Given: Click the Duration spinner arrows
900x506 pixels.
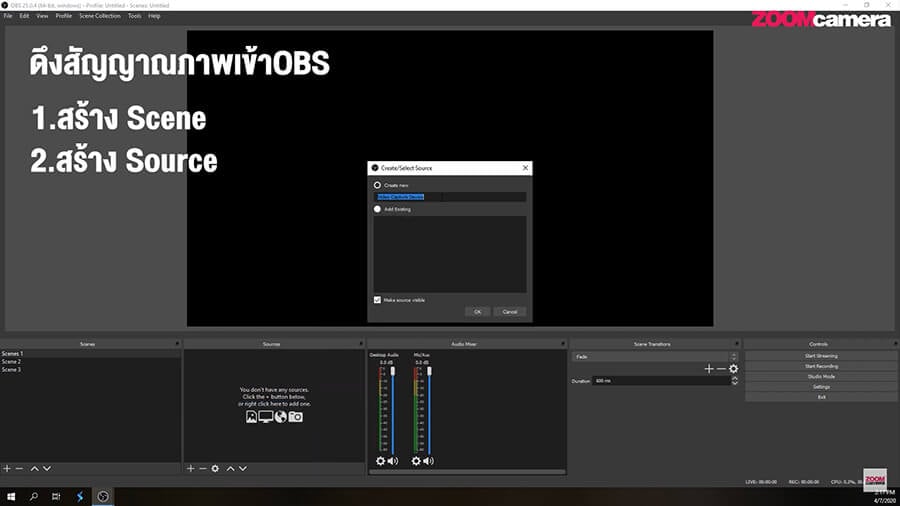Looking at the screenshot, I should coord(735,381).
